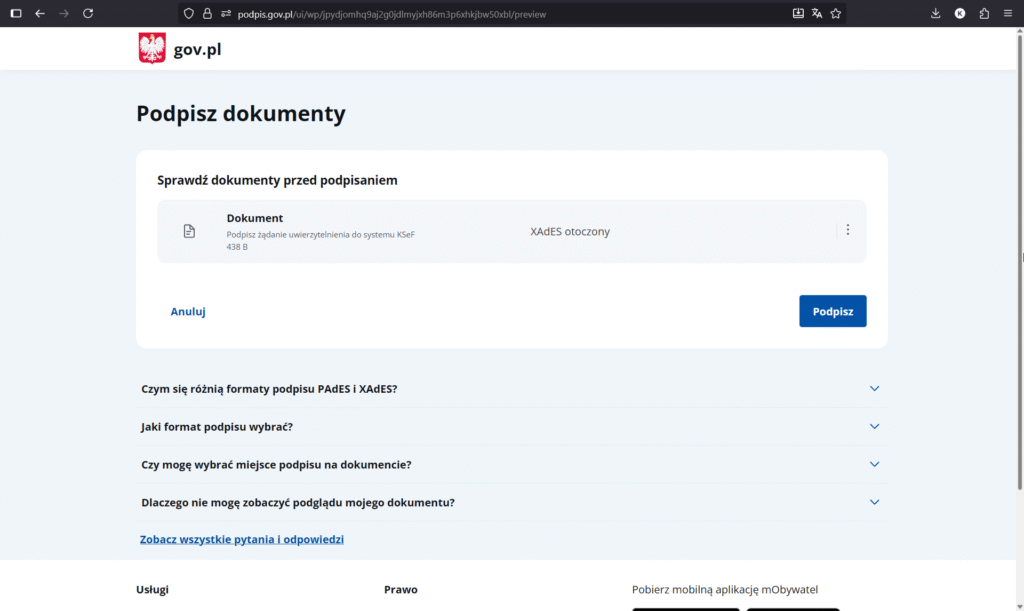Image resolution: width=1024 pixels, height=611 pixels.
Task: Expand the PAdES and XAdES formats question
Action: click(x=874, y=388)
